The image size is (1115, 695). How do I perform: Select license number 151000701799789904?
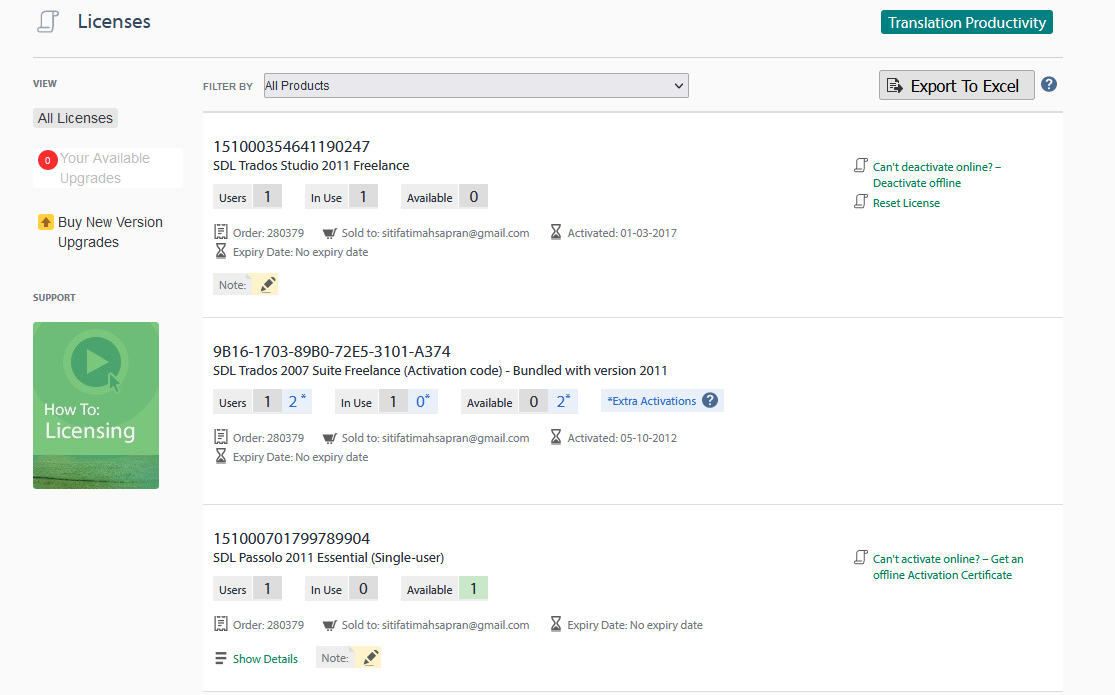coord(292,539)
